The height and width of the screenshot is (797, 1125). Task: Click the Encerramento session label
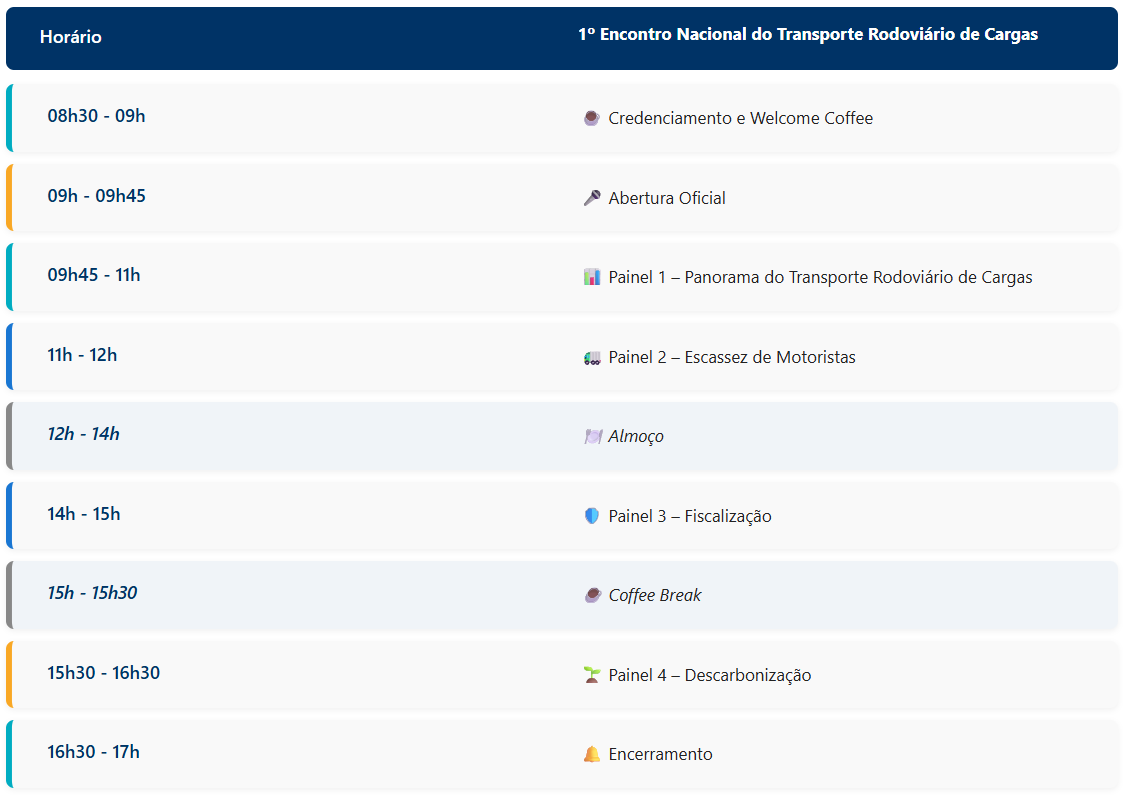(x=660, y=754)
